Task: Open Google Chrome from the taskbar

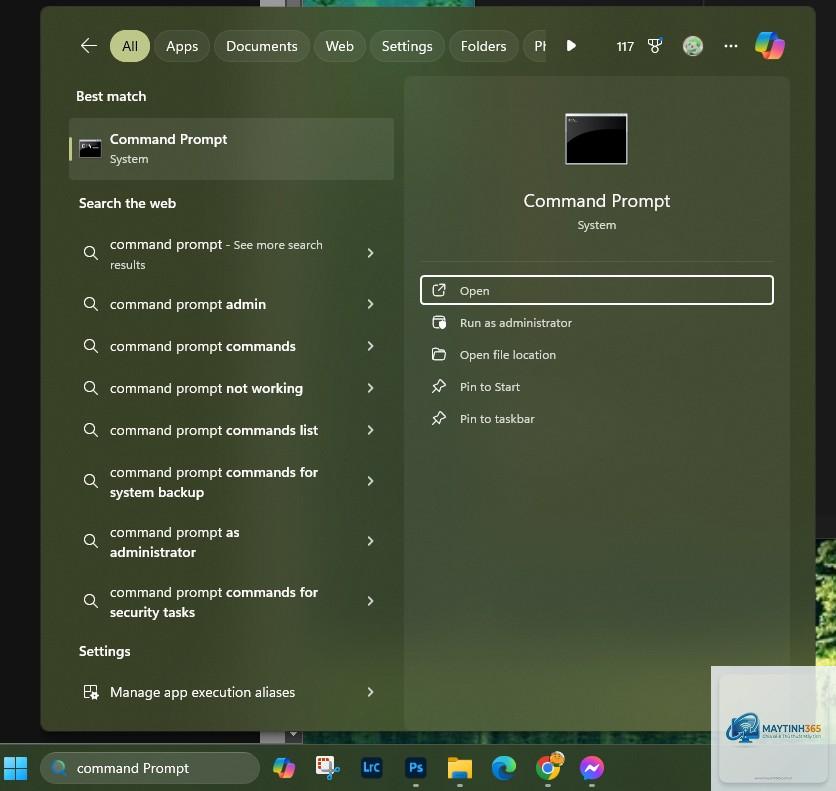Action: (x=548, y=768)
